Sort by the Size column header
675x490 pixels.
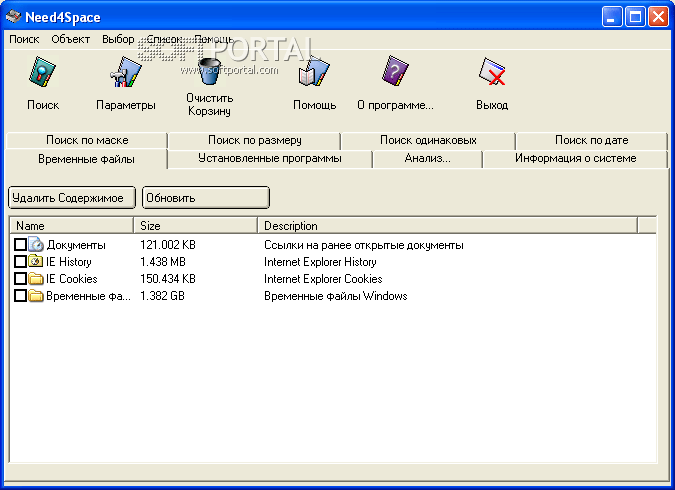(x=195, y=226)
